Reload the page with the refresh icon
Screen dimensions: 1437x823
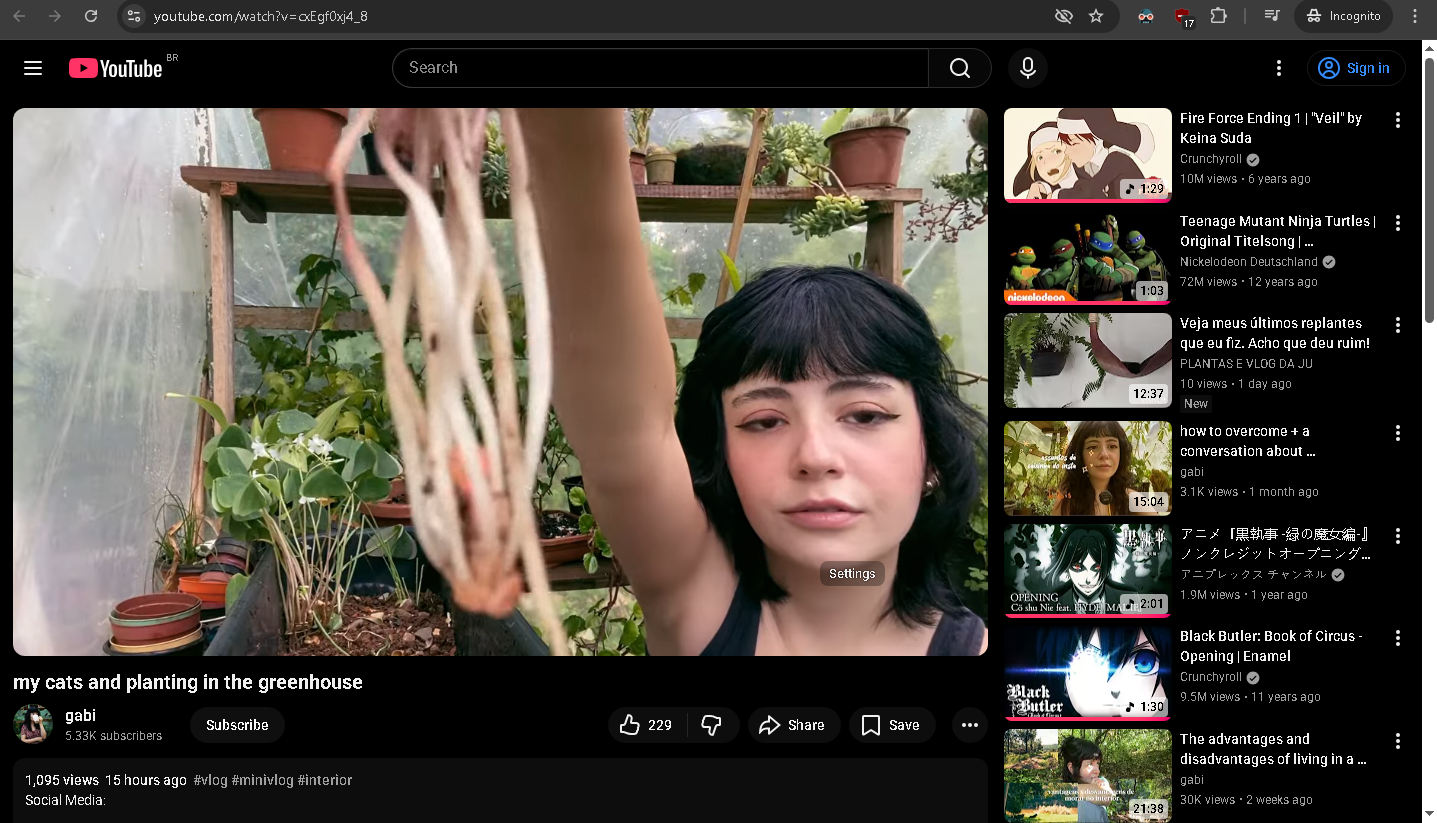tap(91, 16)
